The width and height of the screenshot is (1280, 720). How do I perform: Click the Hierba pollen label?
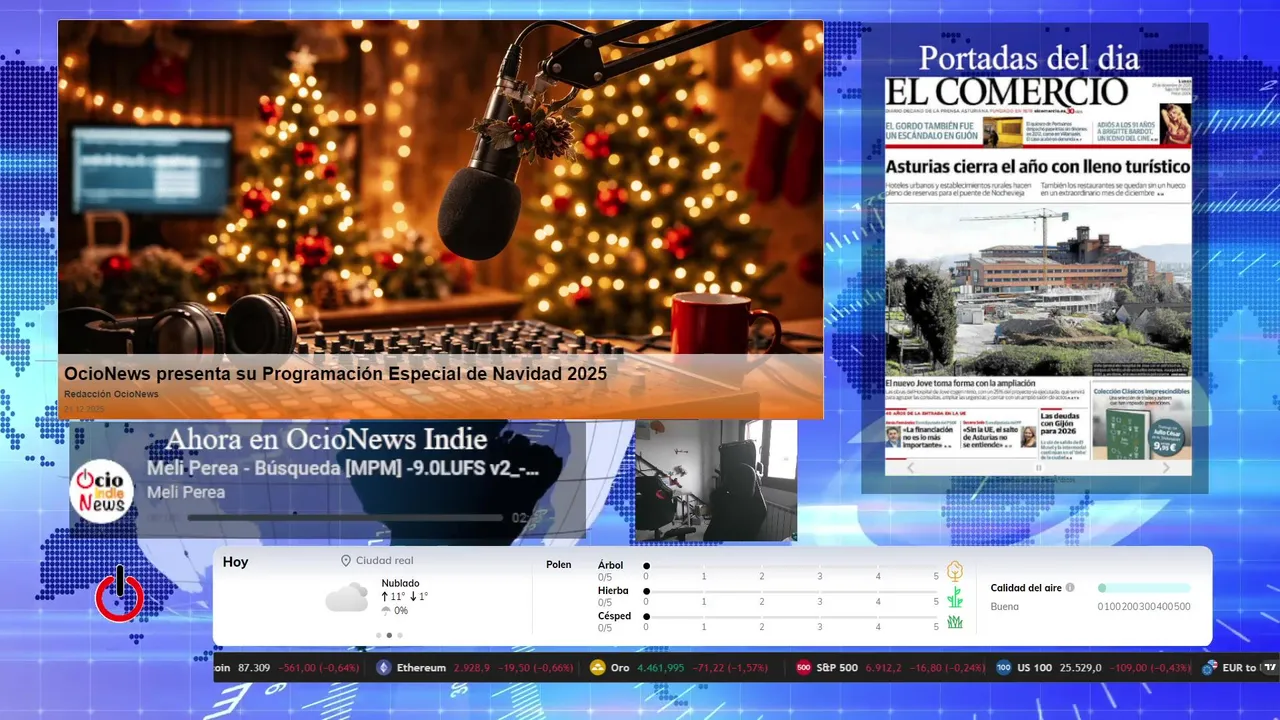tap(613, 591)
